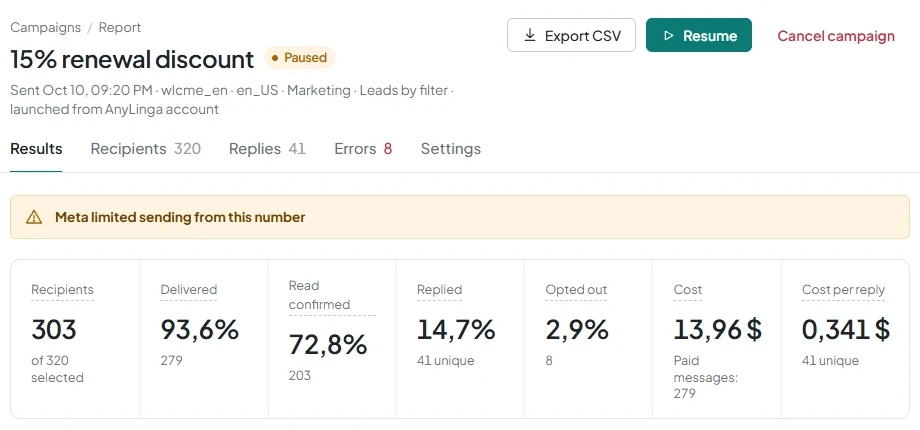Click the Meta limited sending warning banner
This screenshot has height=430, width=920.
tap(459, 217)
